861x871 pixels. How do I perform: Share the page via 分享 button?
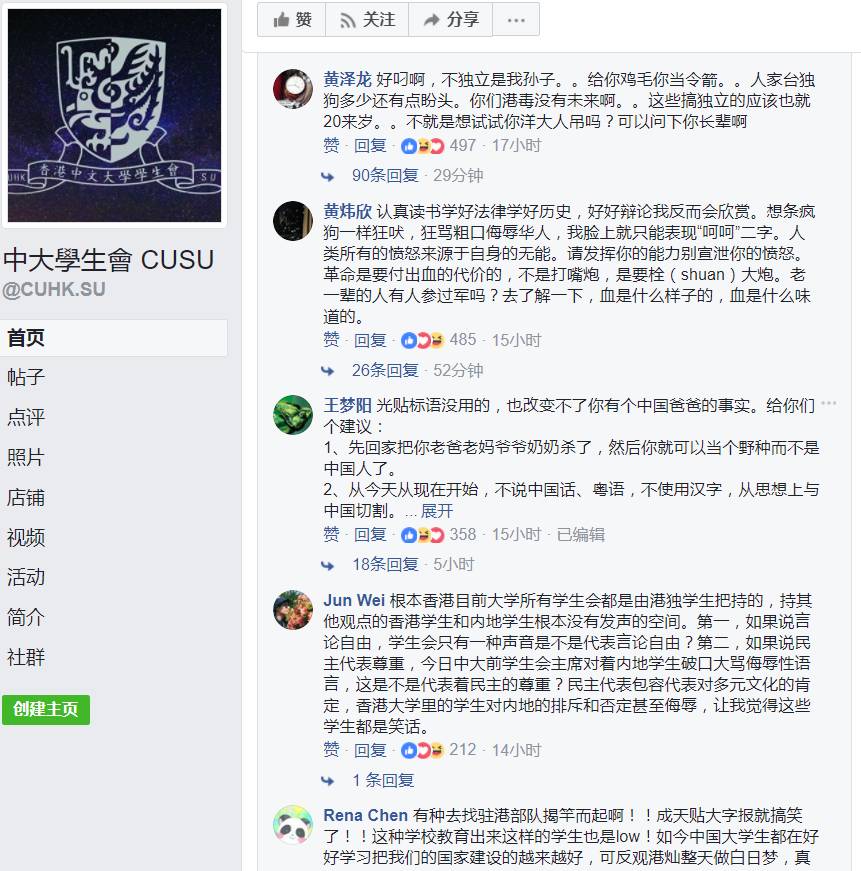click(x=450, y=20)
